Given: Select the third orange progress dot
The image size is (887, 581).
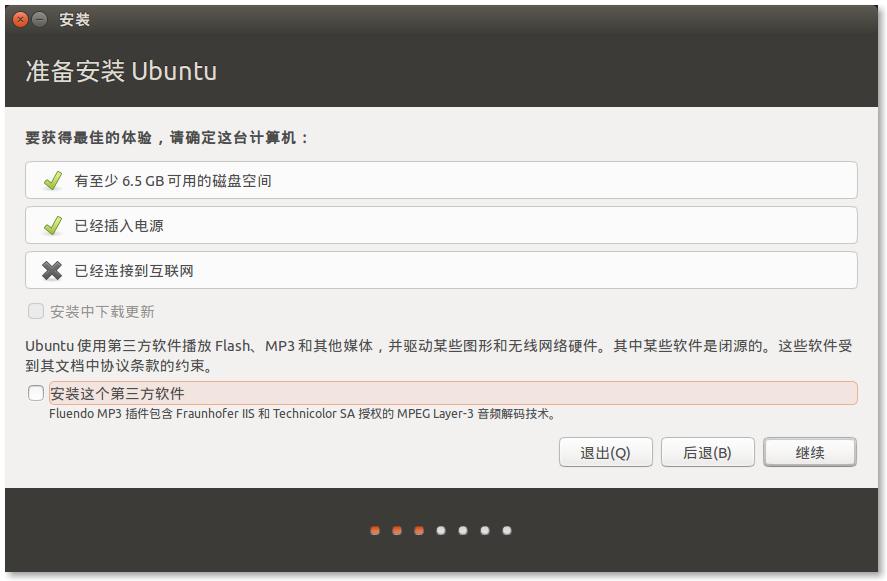Looking at the screenshot, I should click(x=419, y=531).
